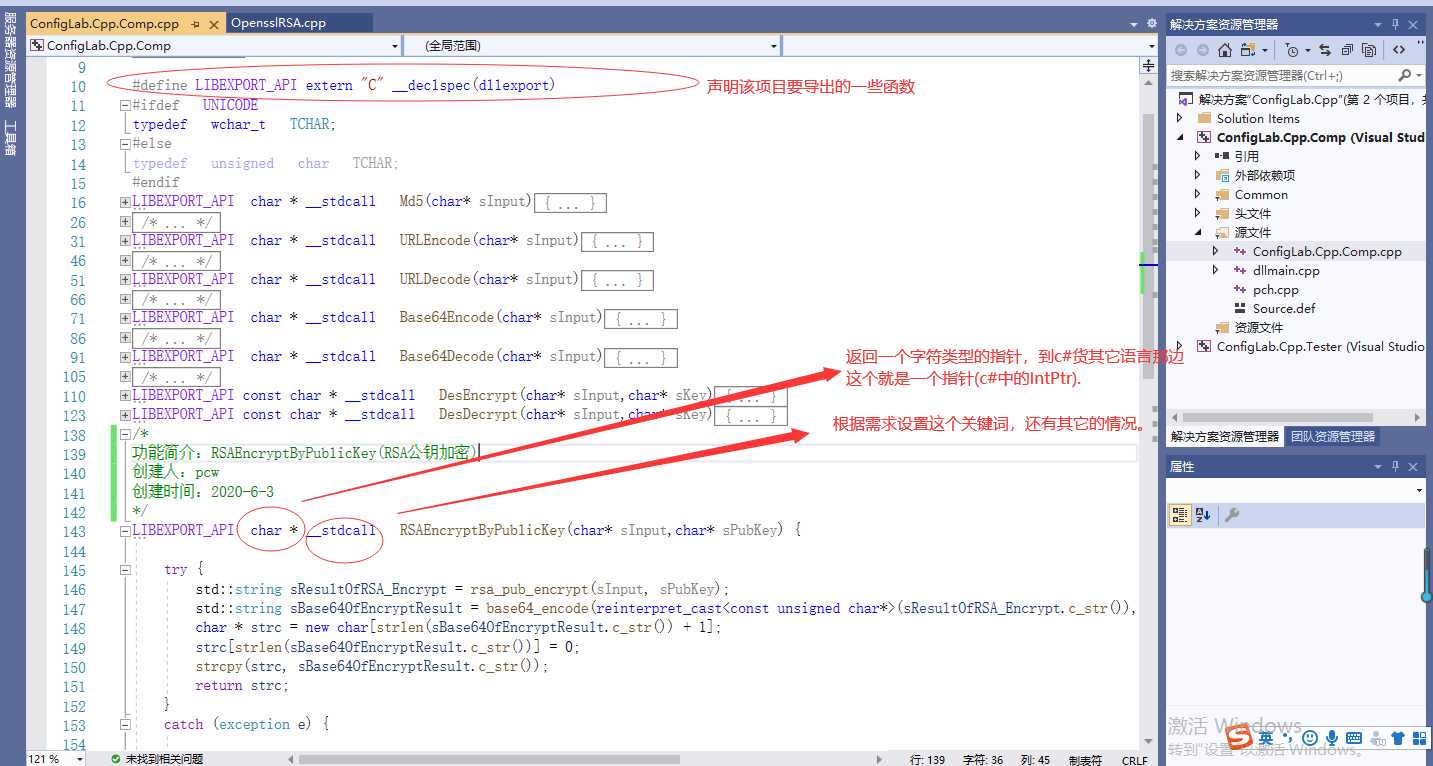Collapse the 源文件 source files folder

tap(1198, 232)
